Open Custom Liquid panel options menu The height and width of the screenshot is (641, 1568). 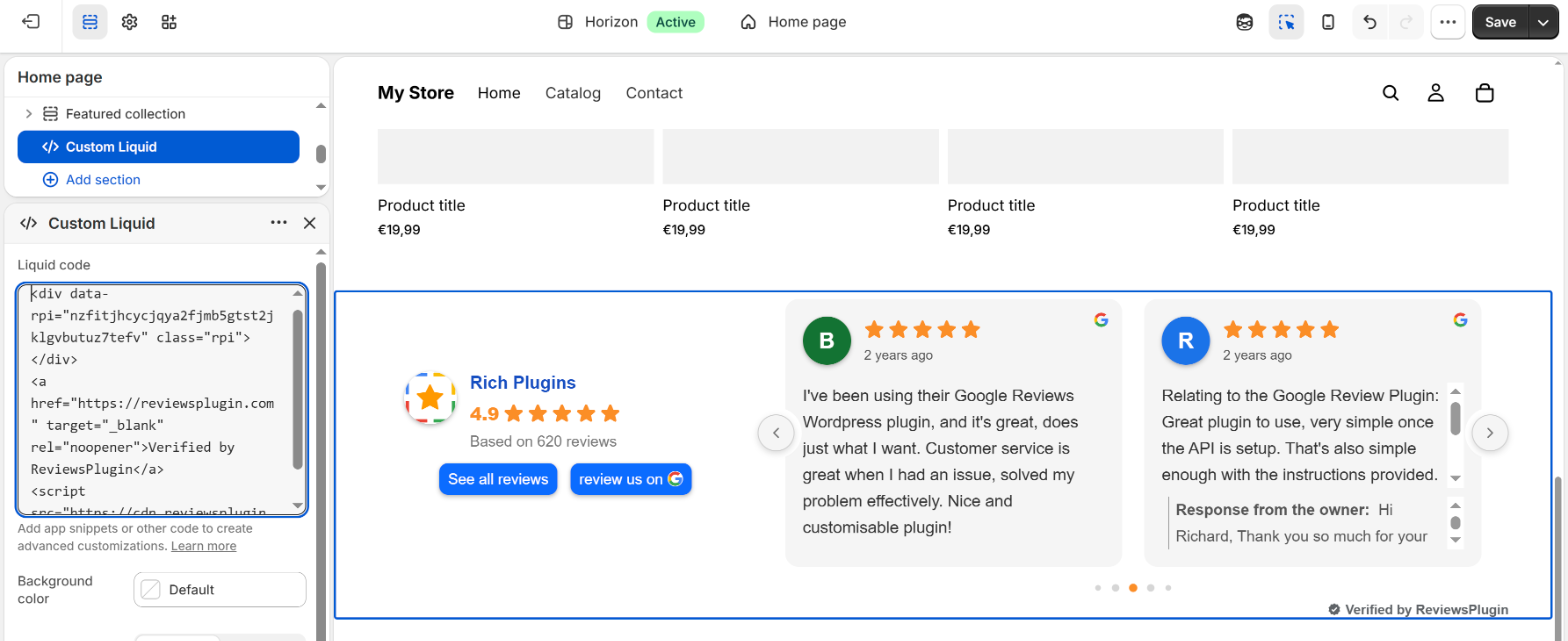pos(279,223)
